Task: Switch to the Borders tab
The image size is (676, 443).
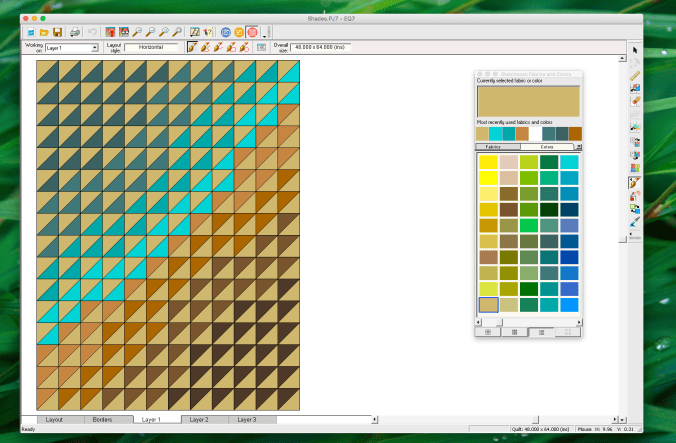Action: tap(102, 420)
